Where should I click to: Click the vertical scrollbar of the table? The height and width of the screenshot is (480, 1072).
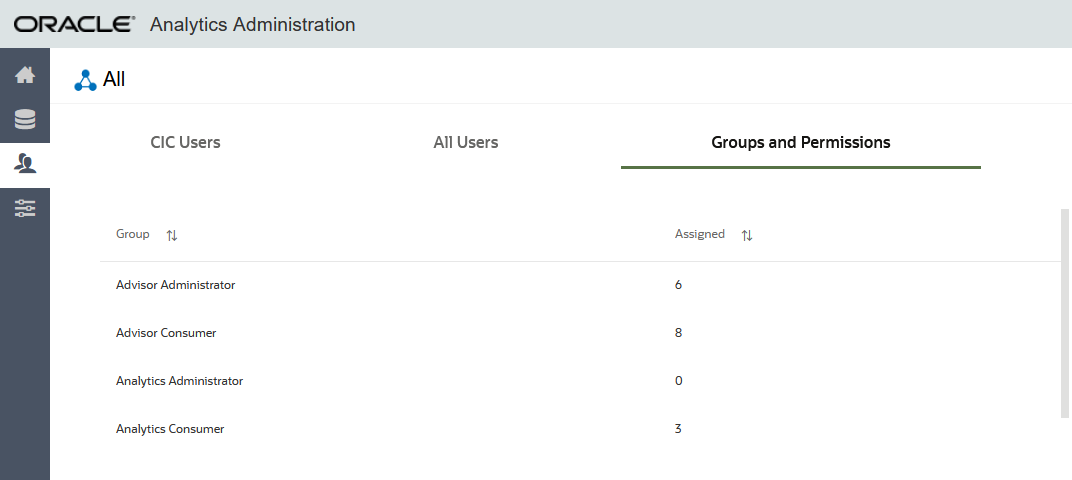(x=1064, y=313)
